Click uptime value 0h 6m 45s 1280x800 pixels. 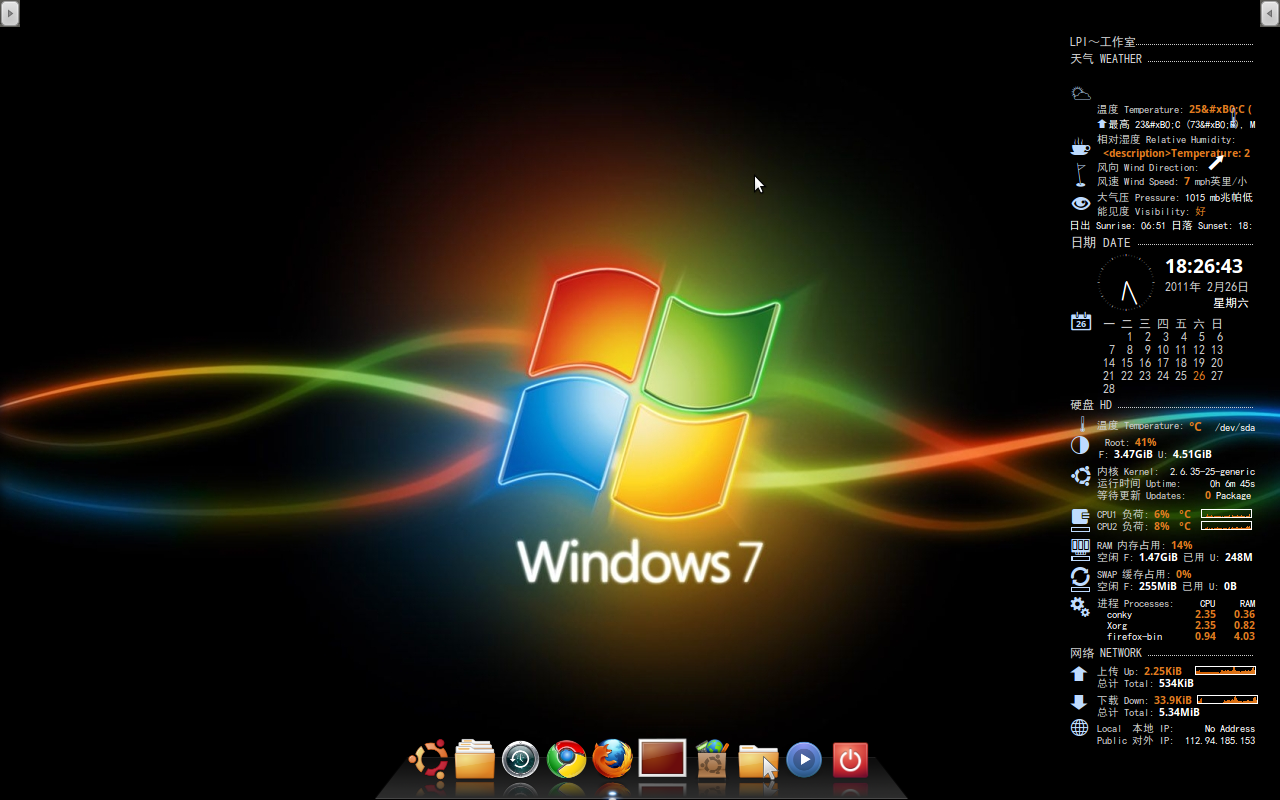(1232, 484)
